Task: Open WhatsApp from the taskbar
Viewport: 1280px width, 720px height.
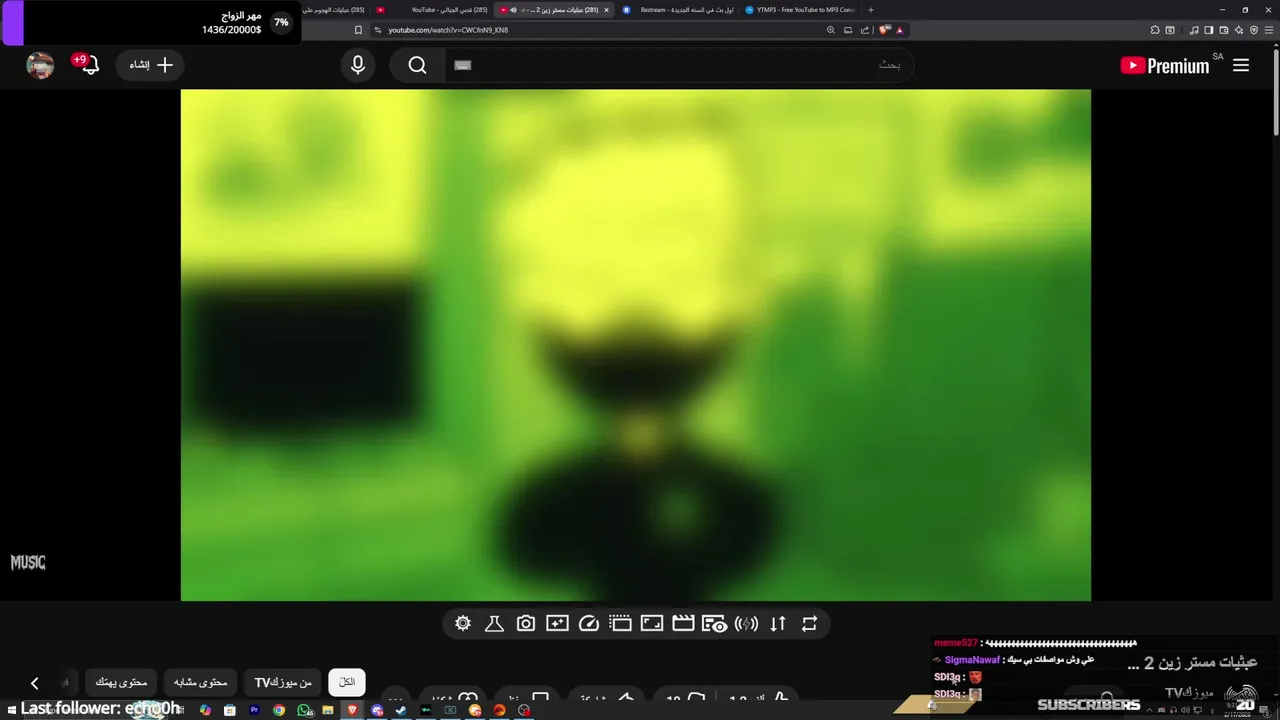Action: [304, 710]
